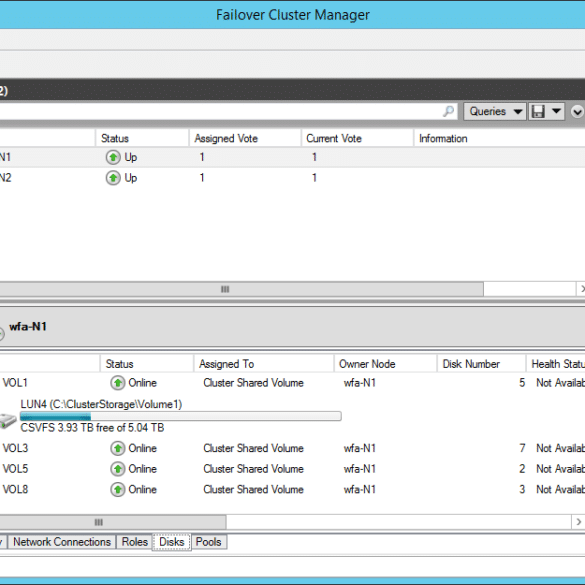Image resolution: width=585 pixels, height=585 pixels.
Task: Click VOL3 Cluster Shared Volume cell
Action: (x=253, y=448)
